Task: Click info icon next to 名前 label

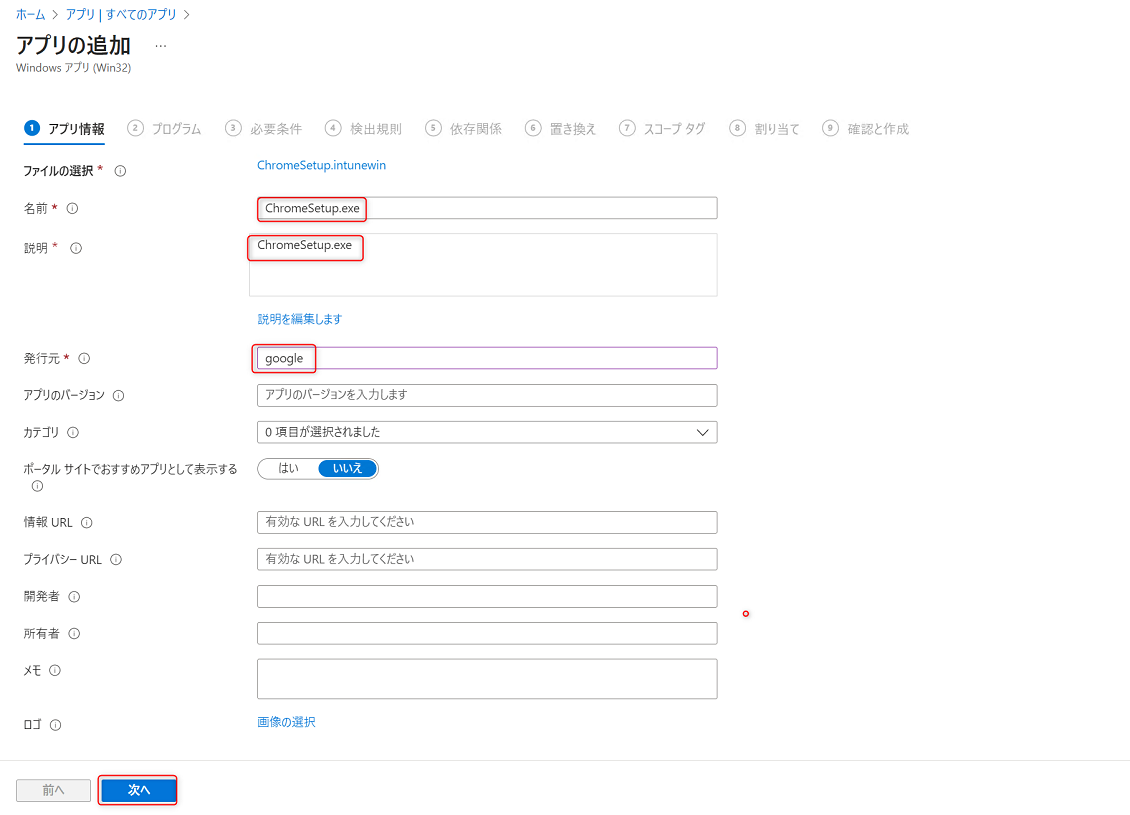Action: (72, 209)
